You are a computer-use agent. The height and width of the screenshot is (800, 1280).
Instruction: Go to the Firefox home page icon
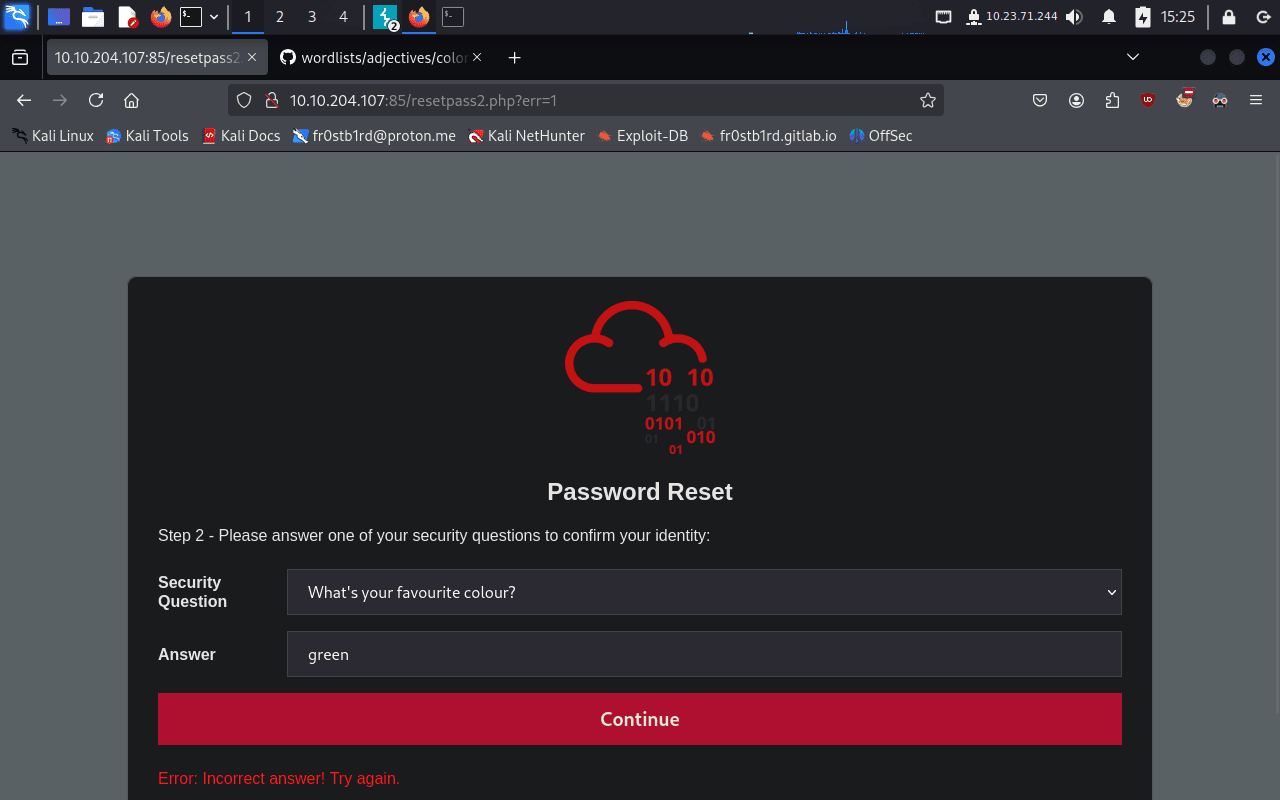pos(131,100)
